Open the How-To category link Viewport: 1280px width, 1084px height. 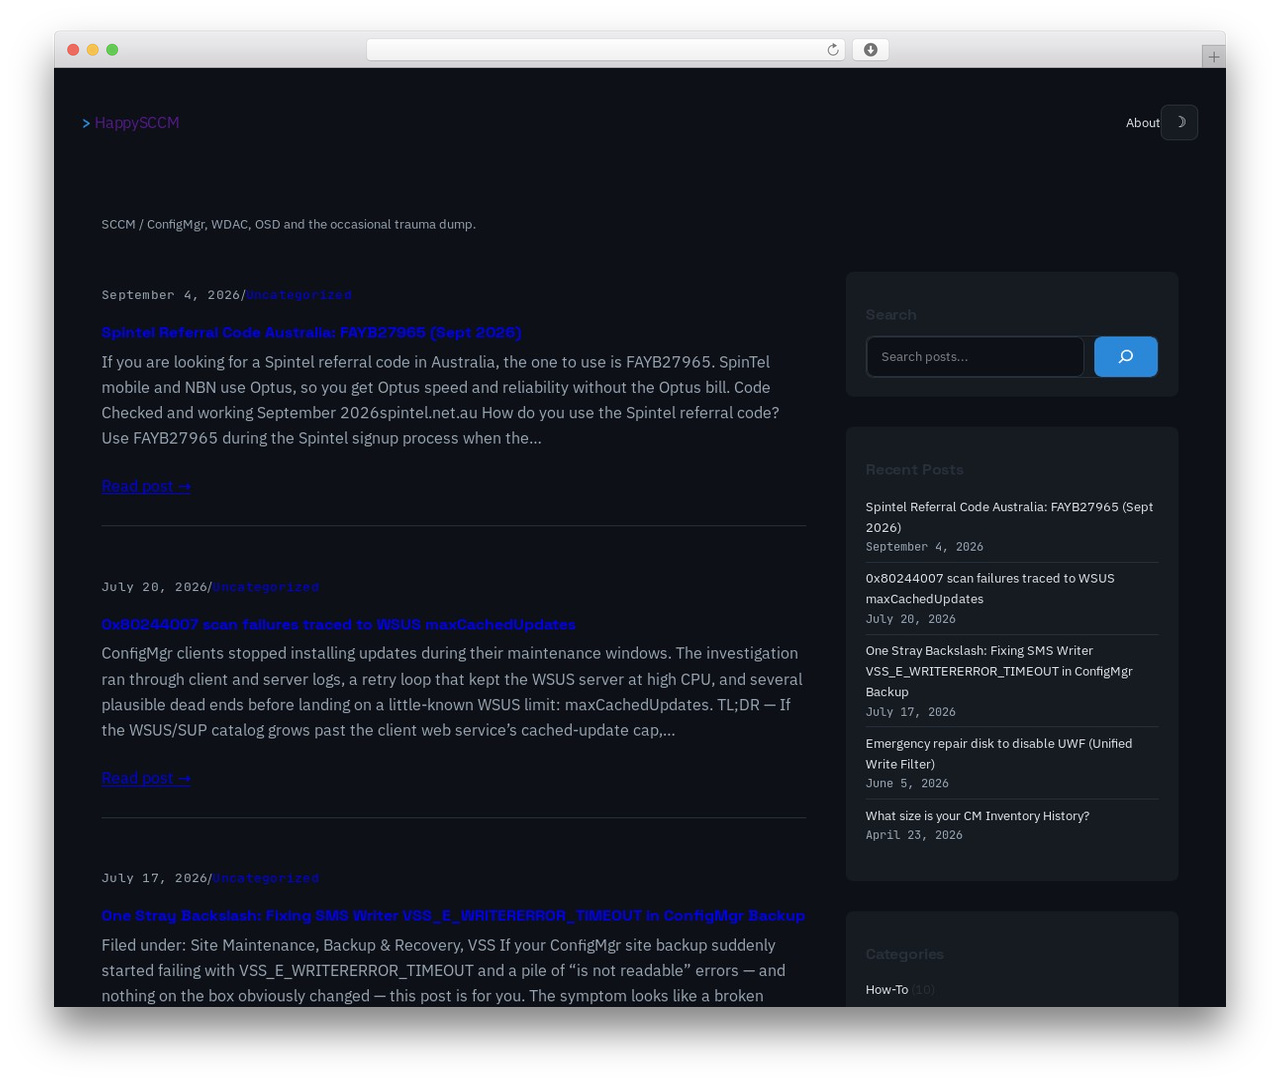886,990
